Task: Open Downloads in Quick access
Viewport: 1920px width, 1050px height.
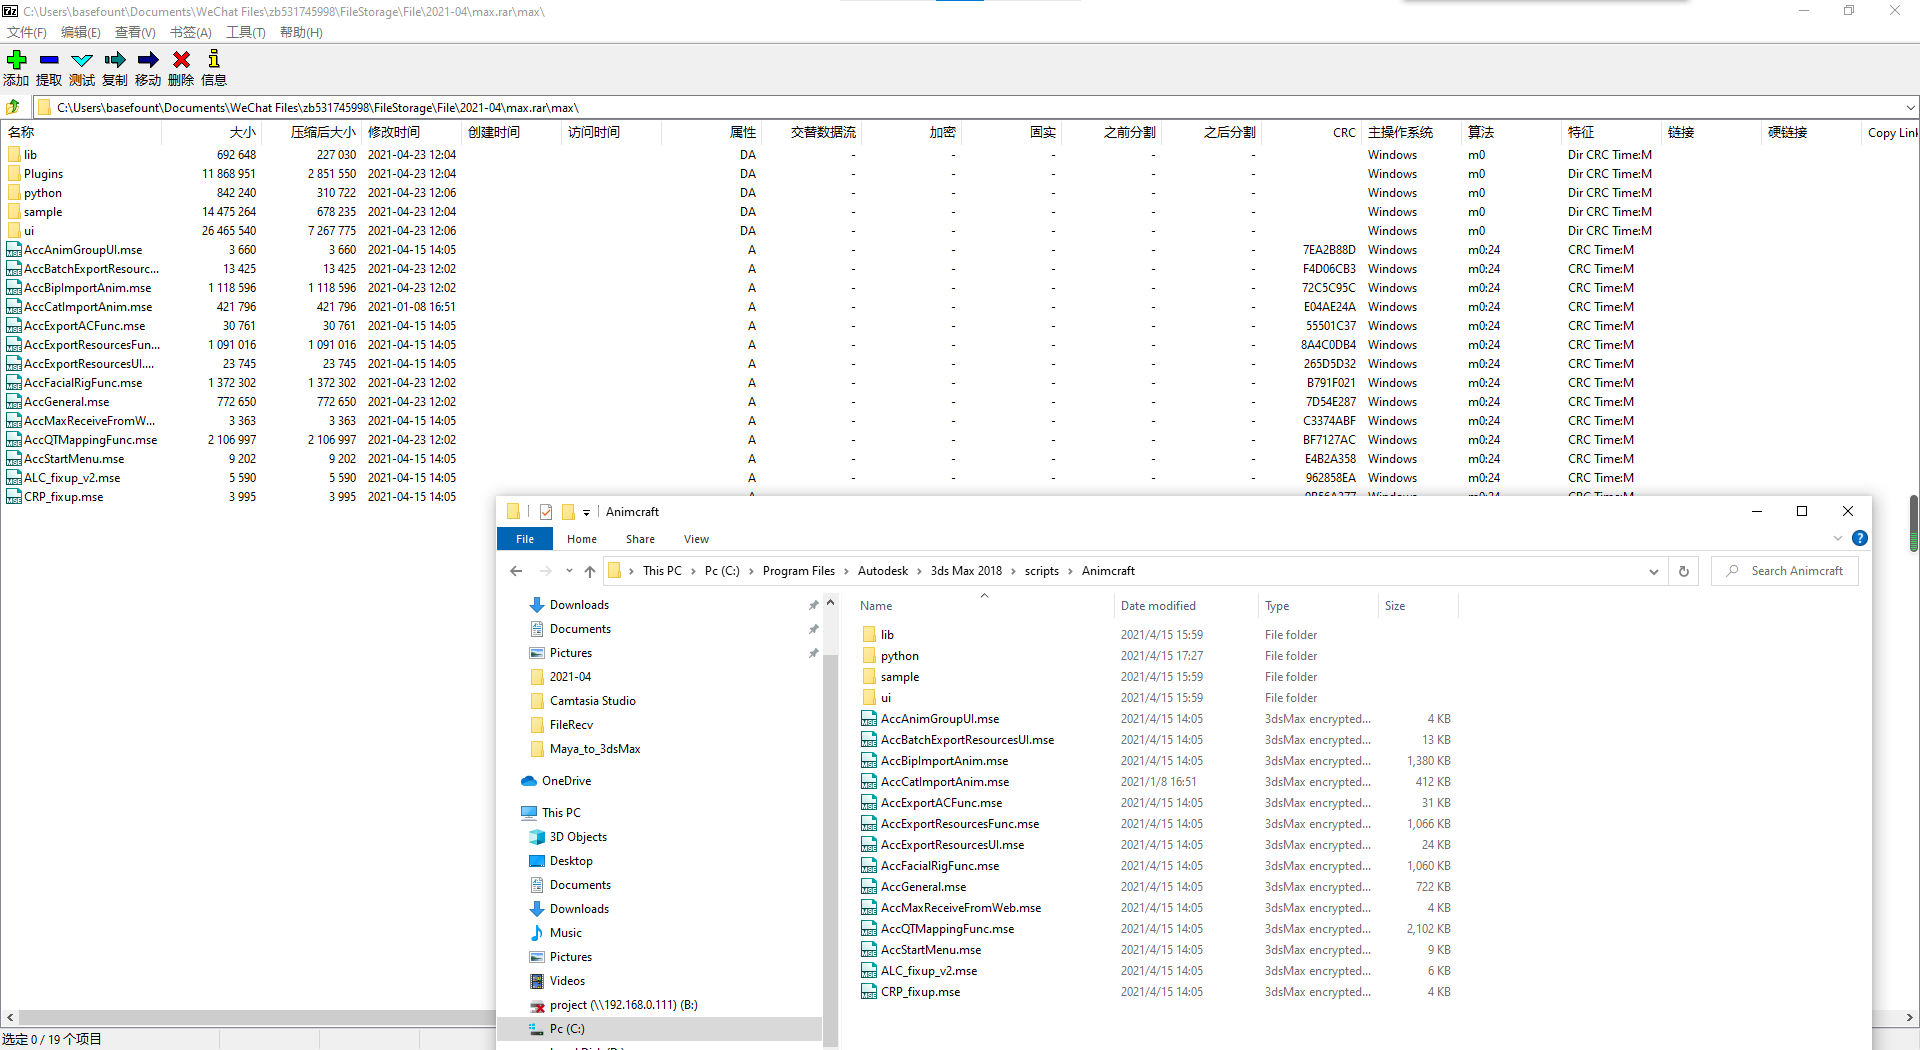Action: 579,605
